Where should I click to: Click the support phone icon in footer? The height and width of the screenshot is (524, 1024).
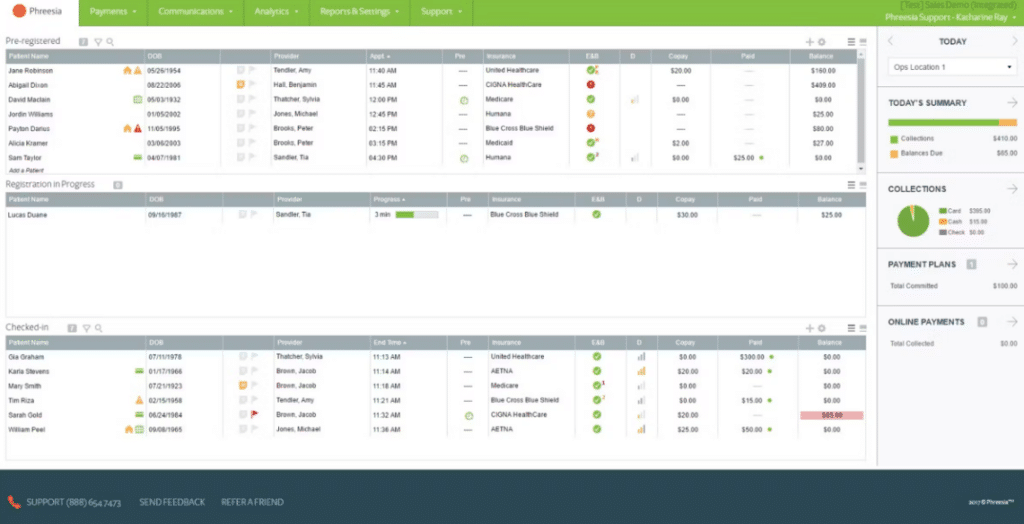pos(14,502)
